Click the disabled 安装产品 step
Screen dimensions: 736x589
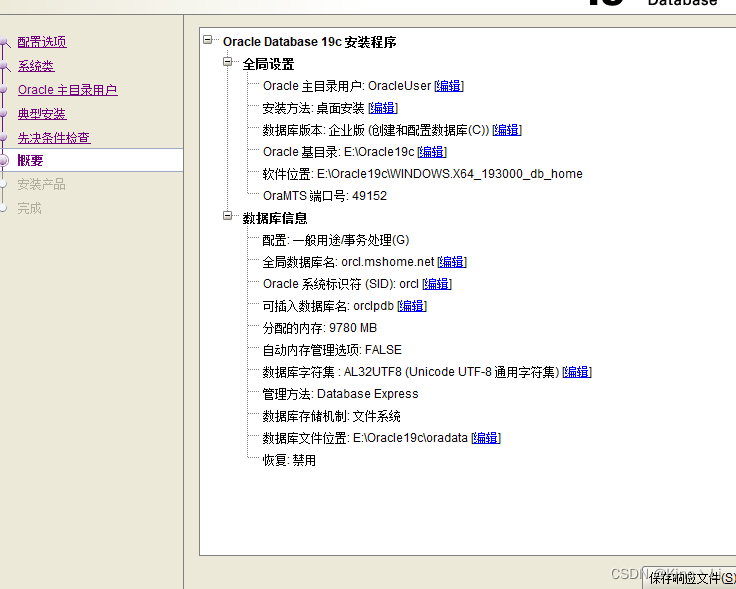click(x=41, y=184)
